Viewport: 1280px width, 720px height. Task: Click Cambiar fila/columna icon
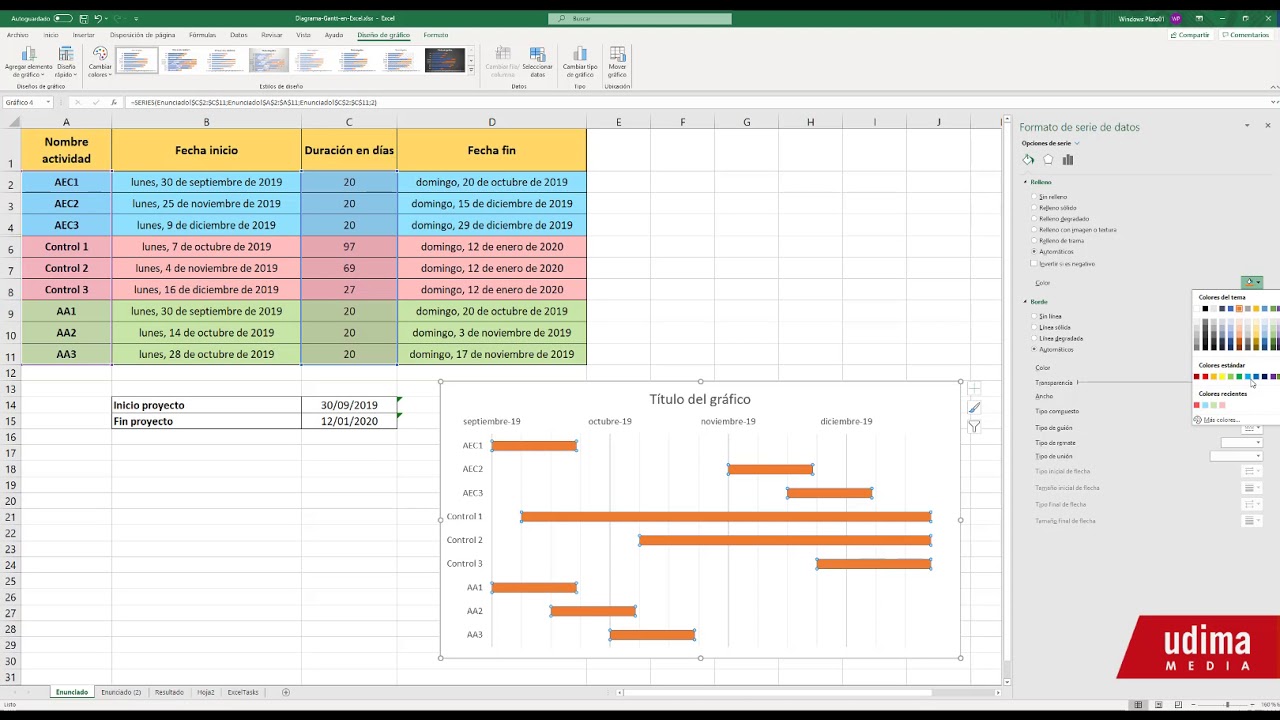coord(503,55)
